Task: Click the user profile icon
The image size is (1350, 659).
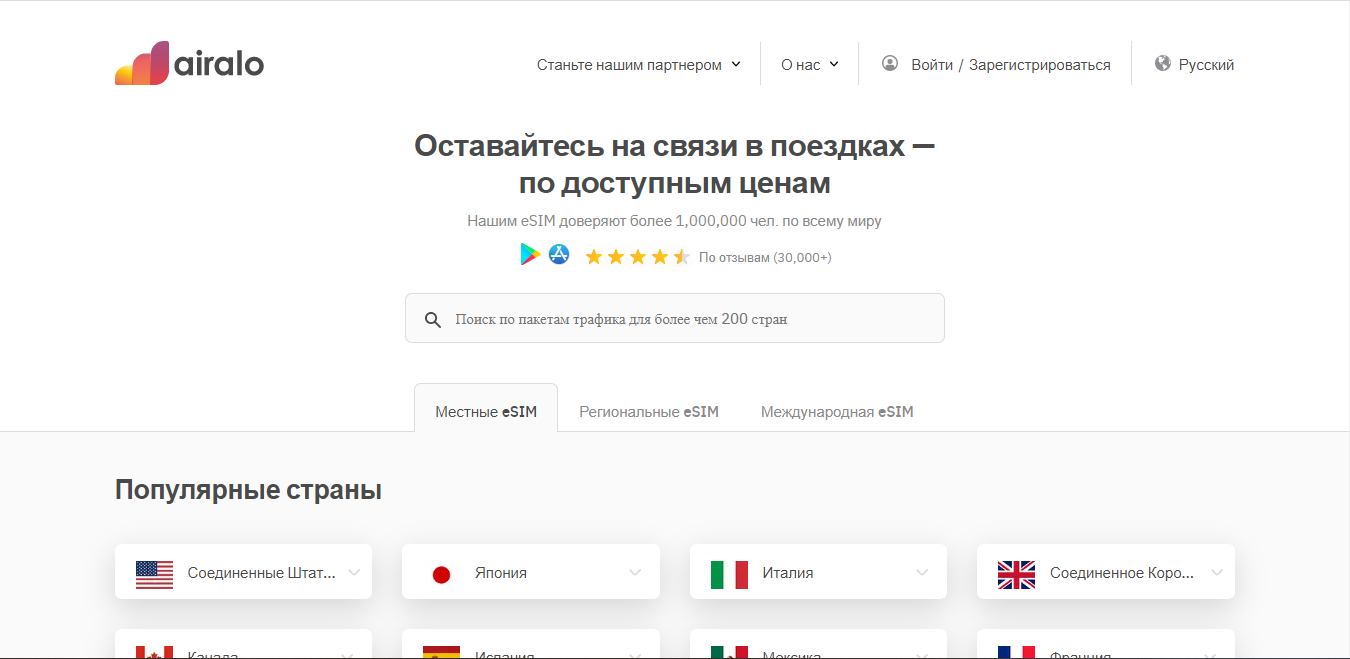Action: [890, 64]
